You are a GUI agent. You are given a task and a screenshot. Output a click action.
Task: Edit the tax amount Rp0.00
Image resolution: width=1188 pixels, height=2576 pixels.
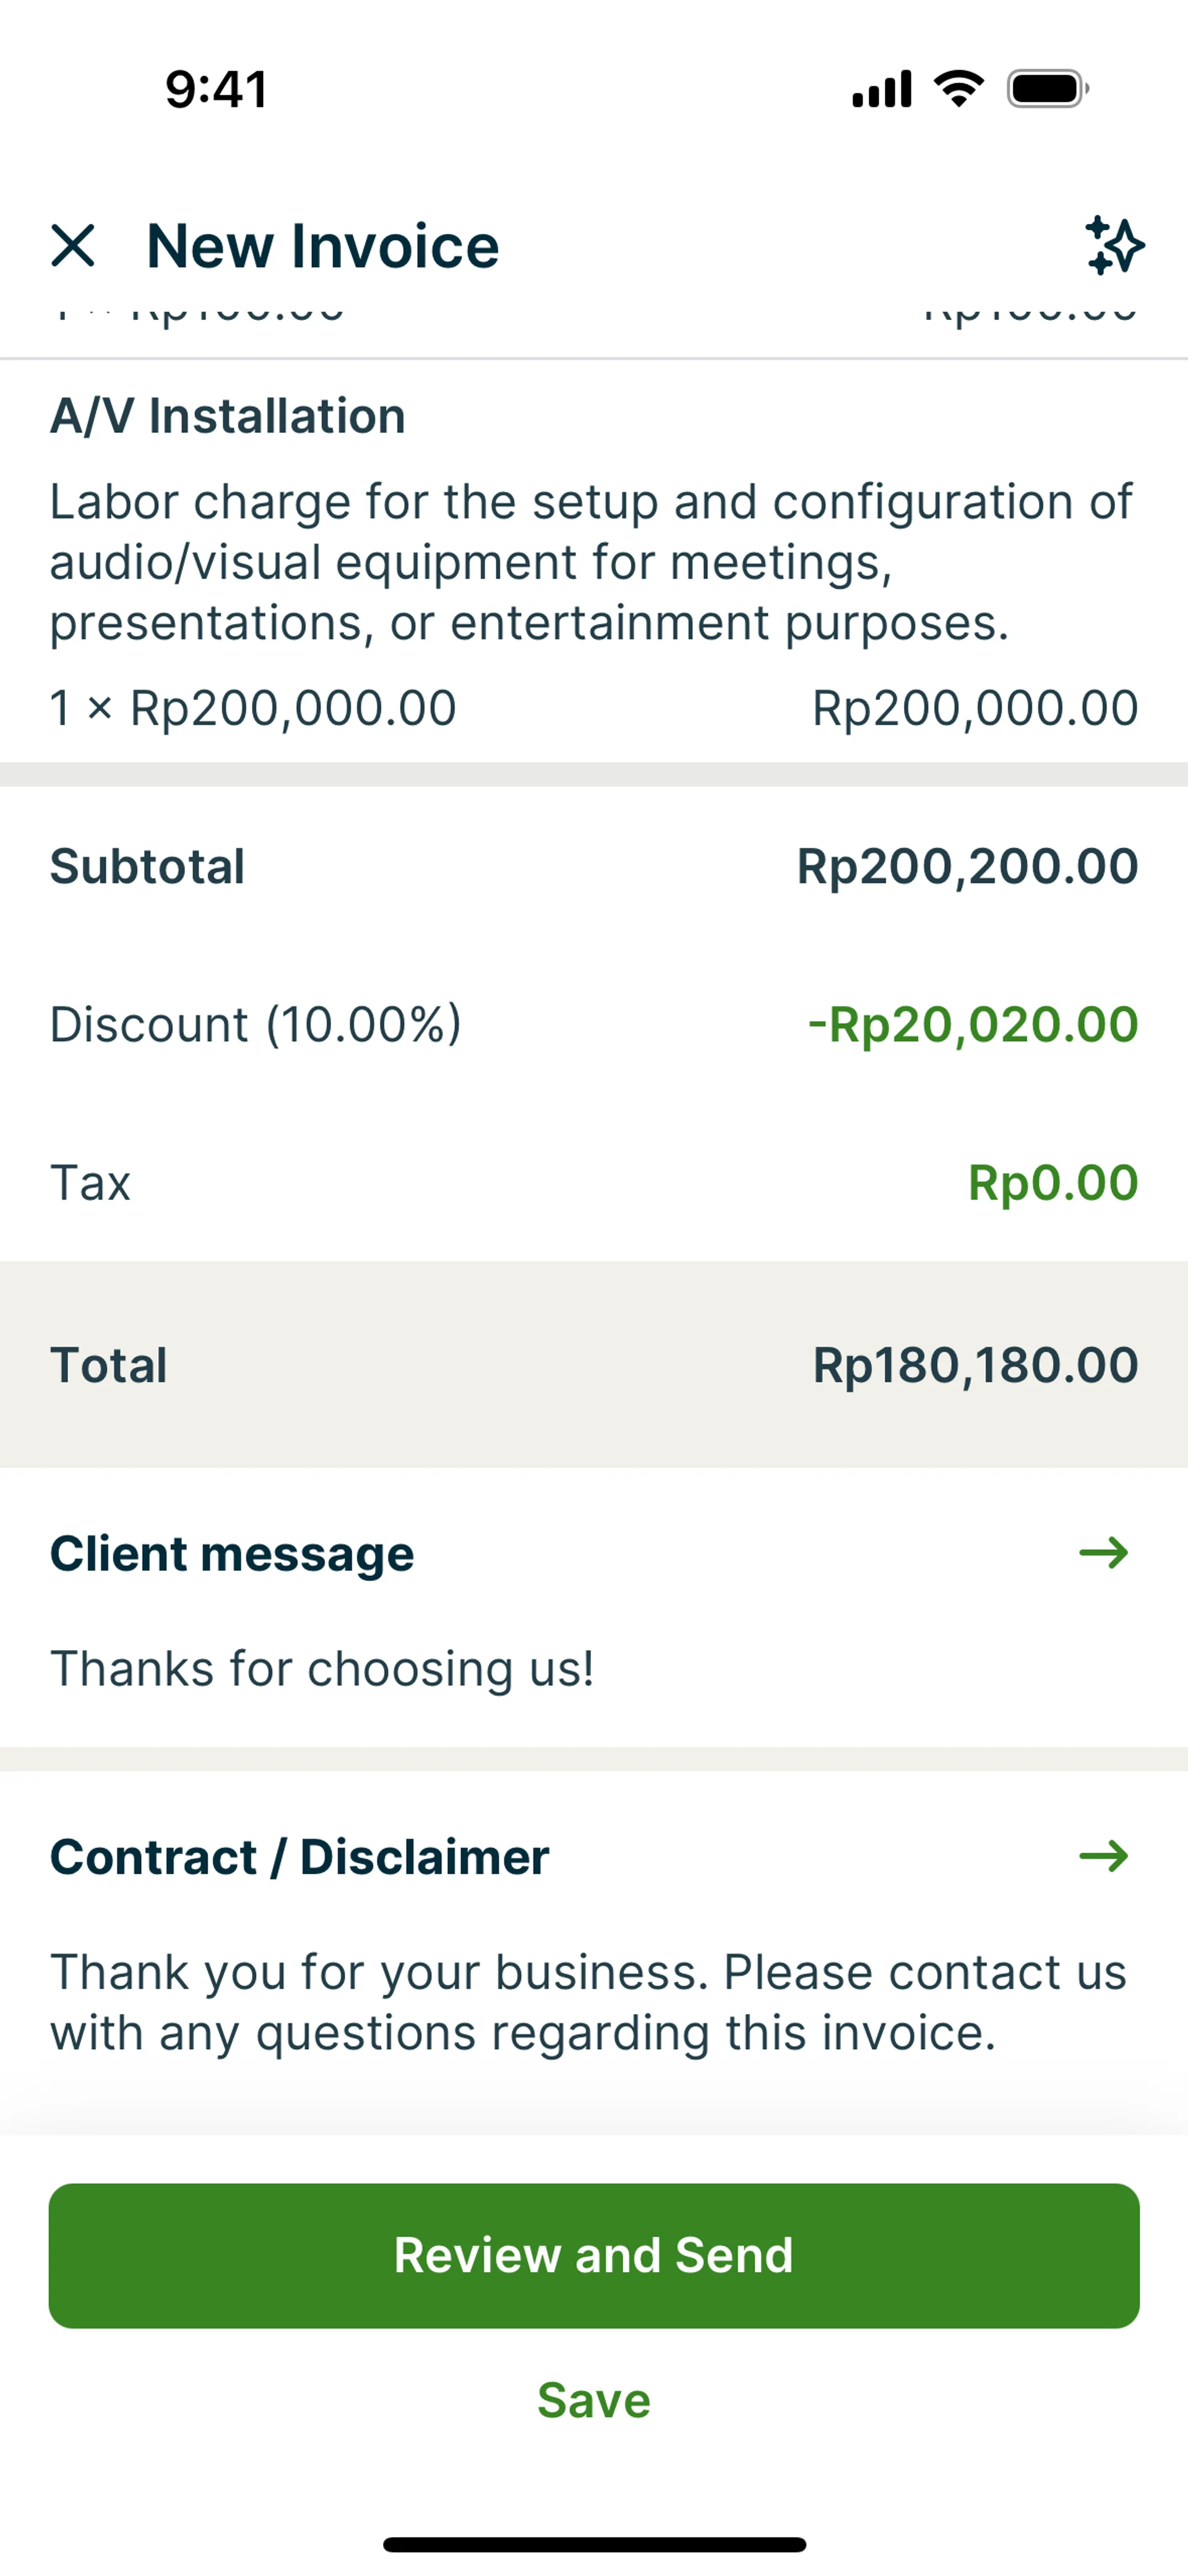click(x=1052, y=1183)
